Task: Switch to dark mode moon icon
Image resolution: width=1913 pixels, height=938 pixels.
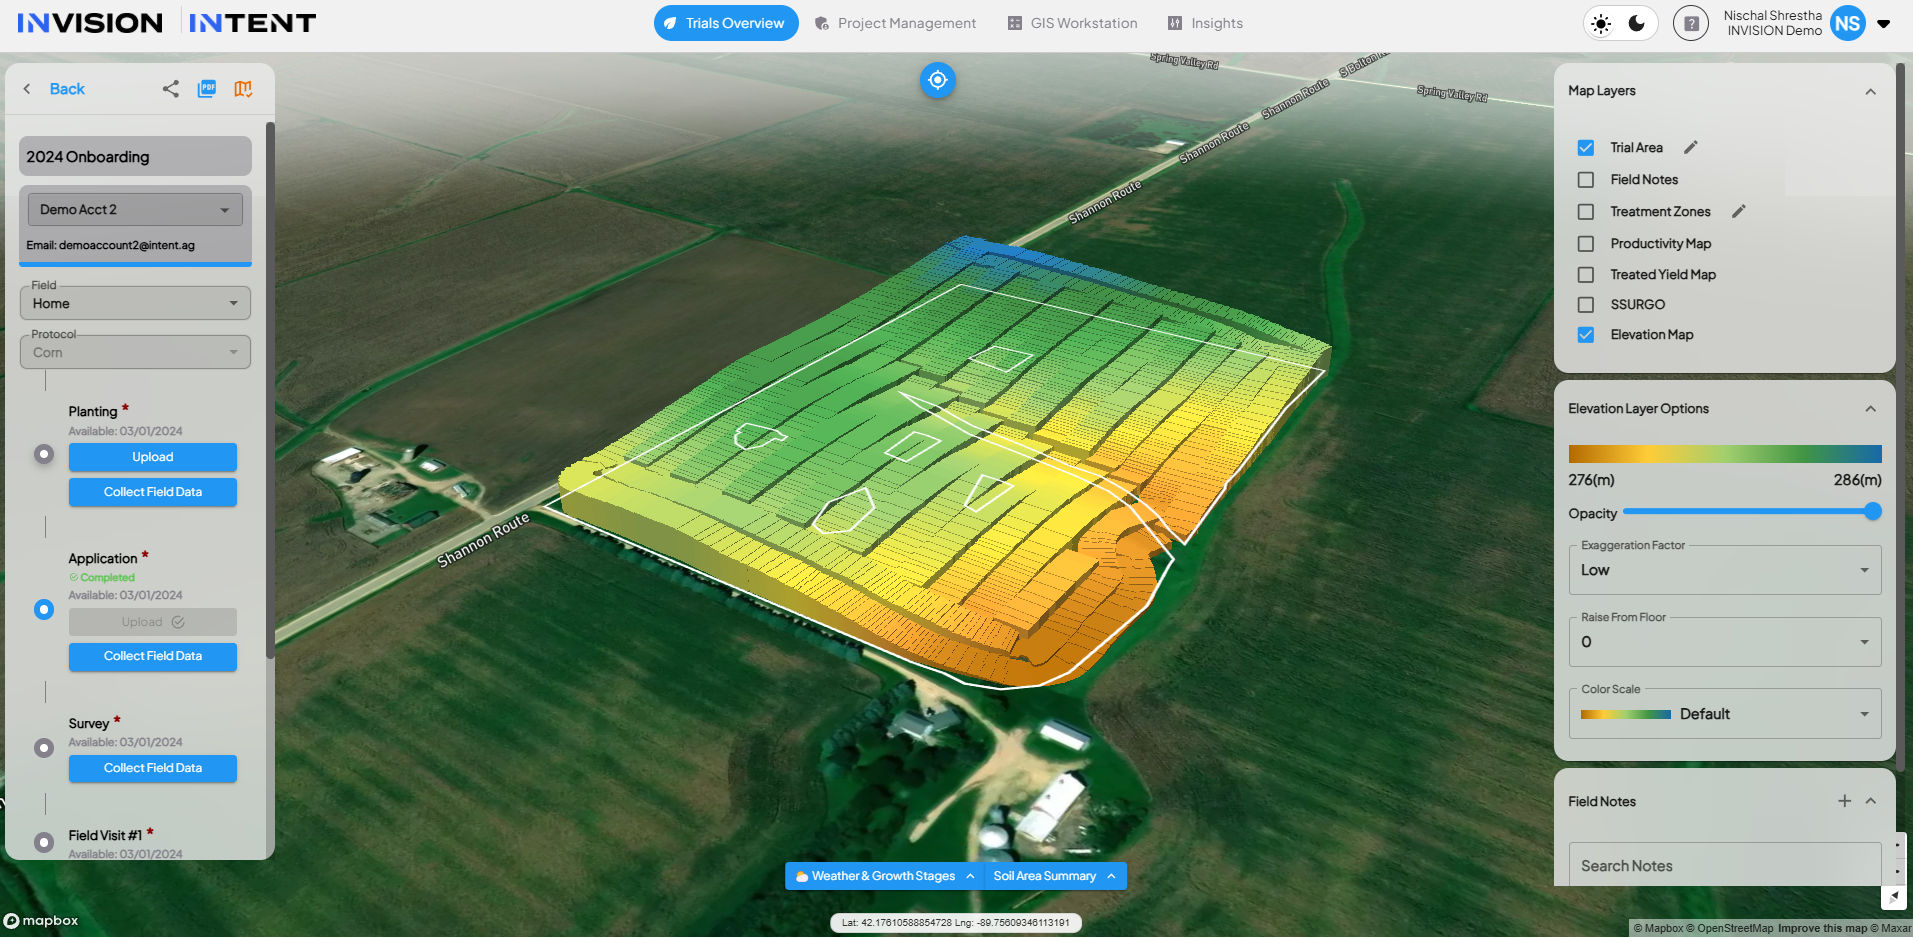Action: 1637,24
